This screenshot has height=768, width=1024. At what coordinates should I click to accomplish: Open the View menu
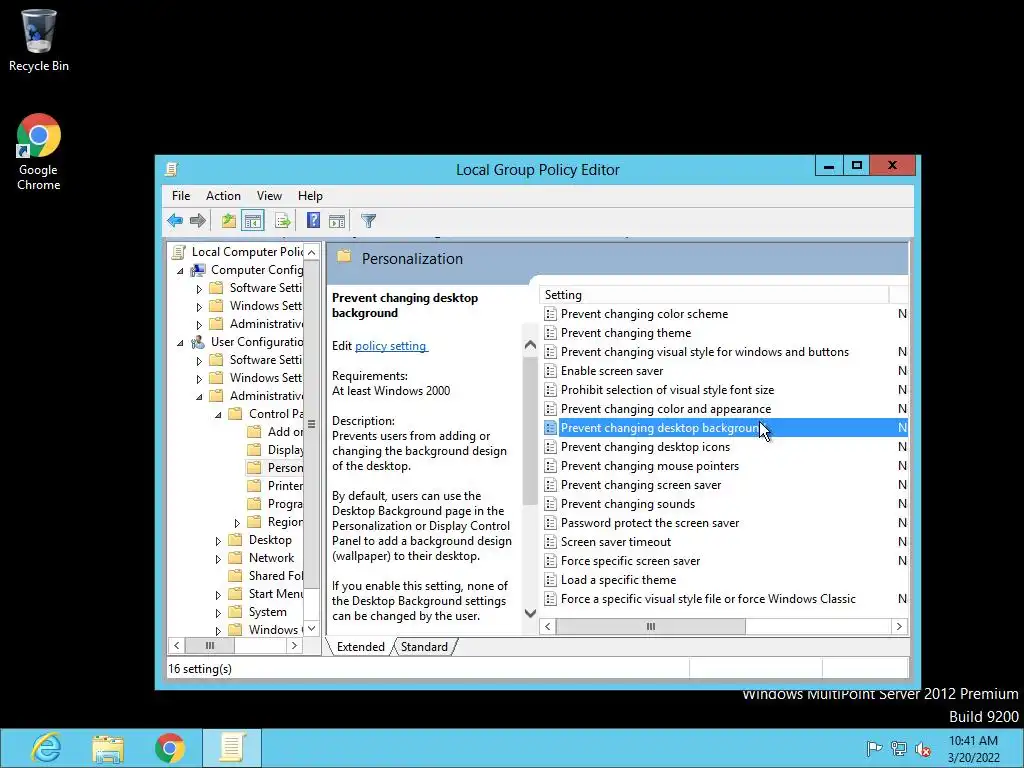(269, 196)
